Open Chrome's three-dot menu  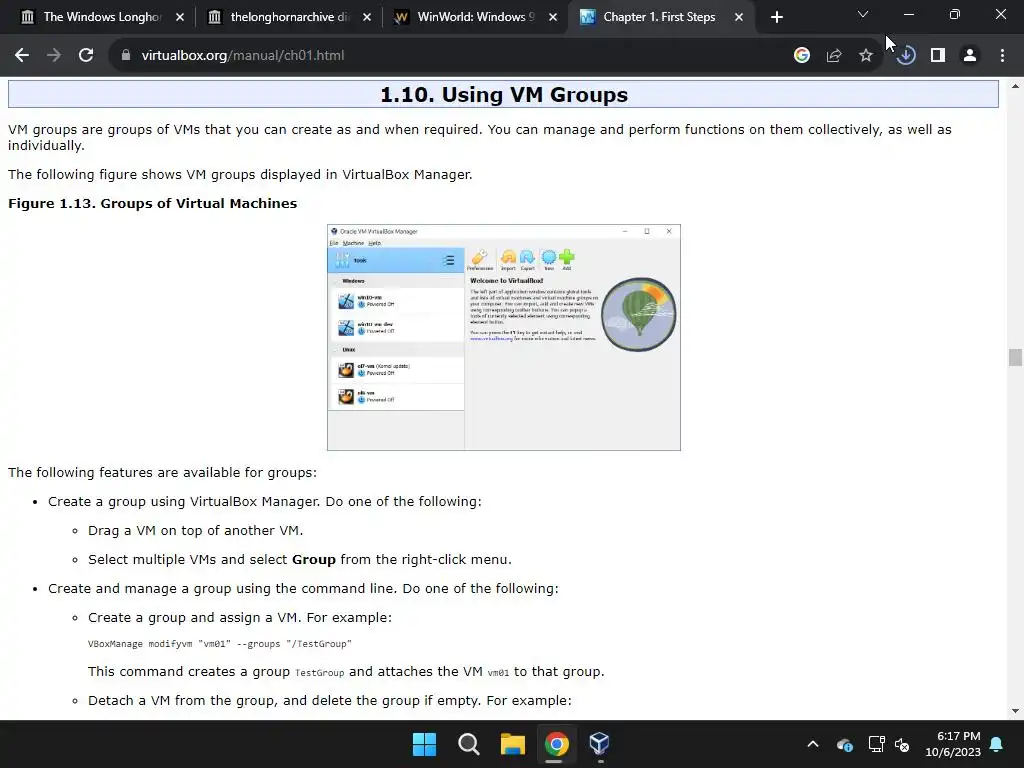1002,56
